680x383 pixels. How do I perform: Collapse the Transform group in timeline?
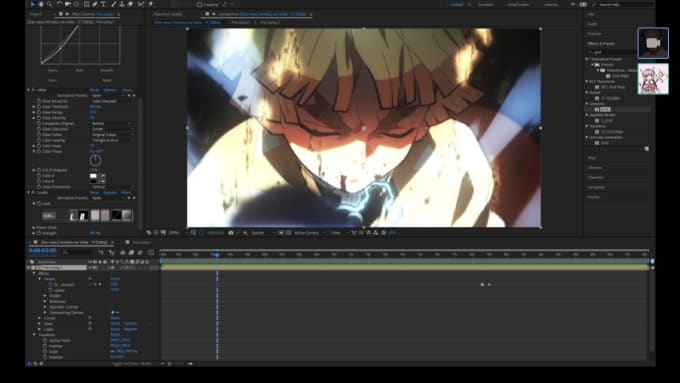pyautogui.click(x=34, y=335)
